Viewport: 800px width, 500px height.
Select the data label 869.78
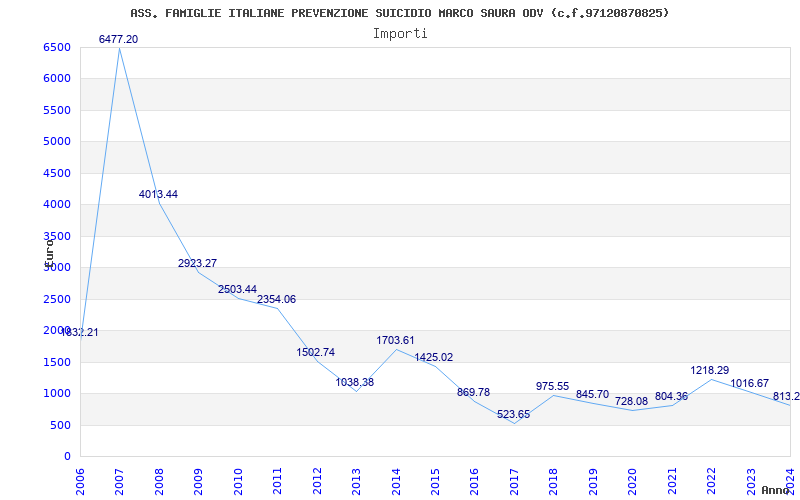coord(473,392)
